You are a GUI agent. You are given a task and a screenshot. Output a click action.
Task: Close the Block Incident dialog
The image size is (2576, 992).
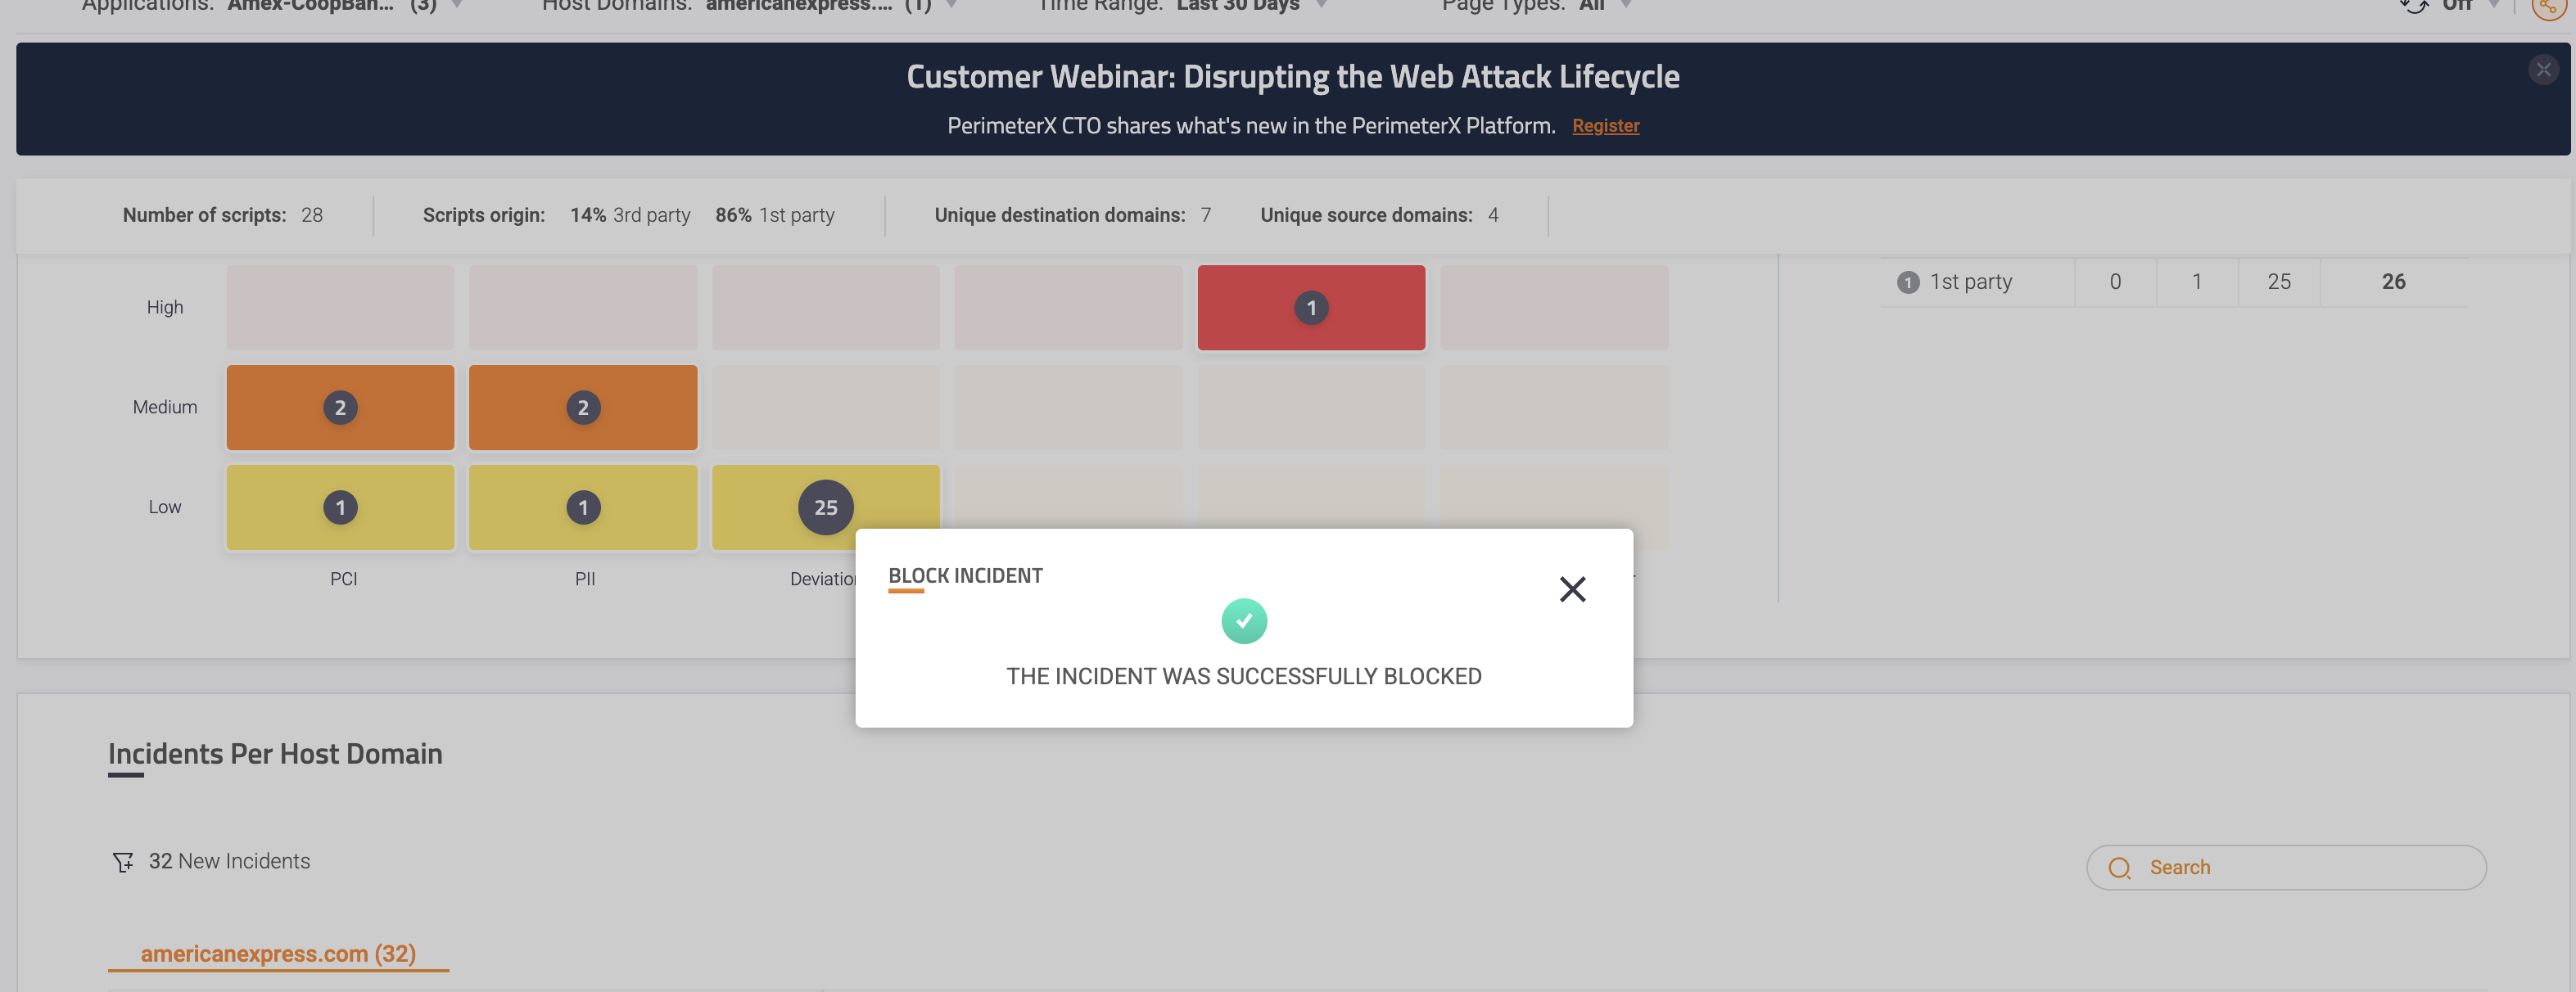(x=1572, y=589)
